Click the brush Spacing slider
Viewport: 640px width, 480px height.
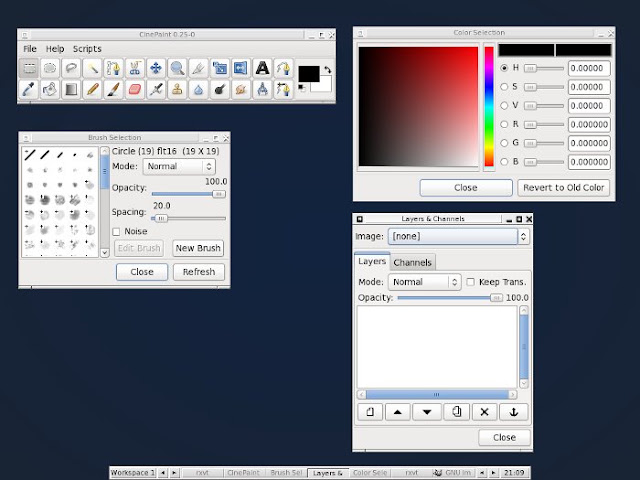(x=189, y=219)
